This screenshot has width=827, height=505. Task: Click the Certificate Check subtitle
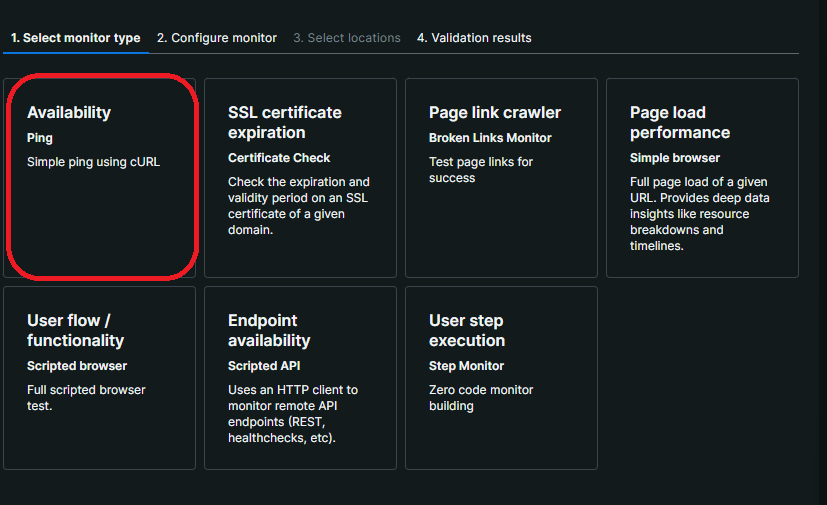pos(279,158)
